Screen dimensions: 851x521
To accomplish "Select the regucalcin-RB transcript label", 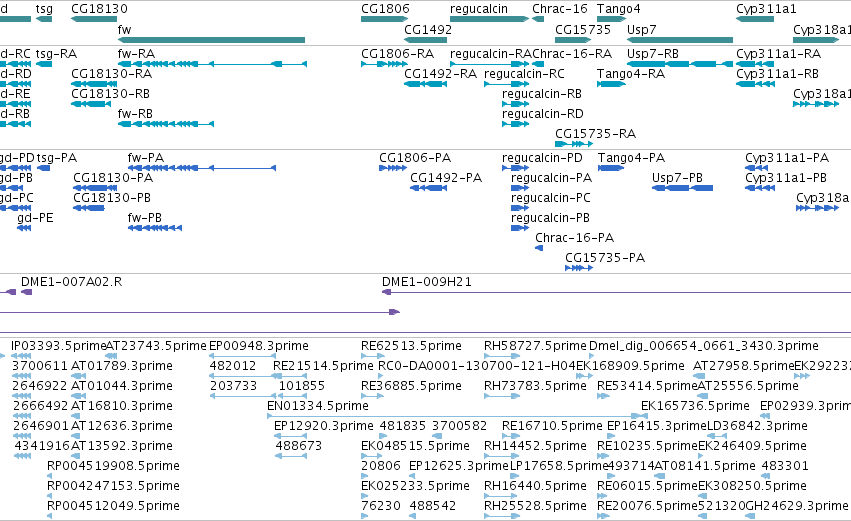I will [542, 94].
